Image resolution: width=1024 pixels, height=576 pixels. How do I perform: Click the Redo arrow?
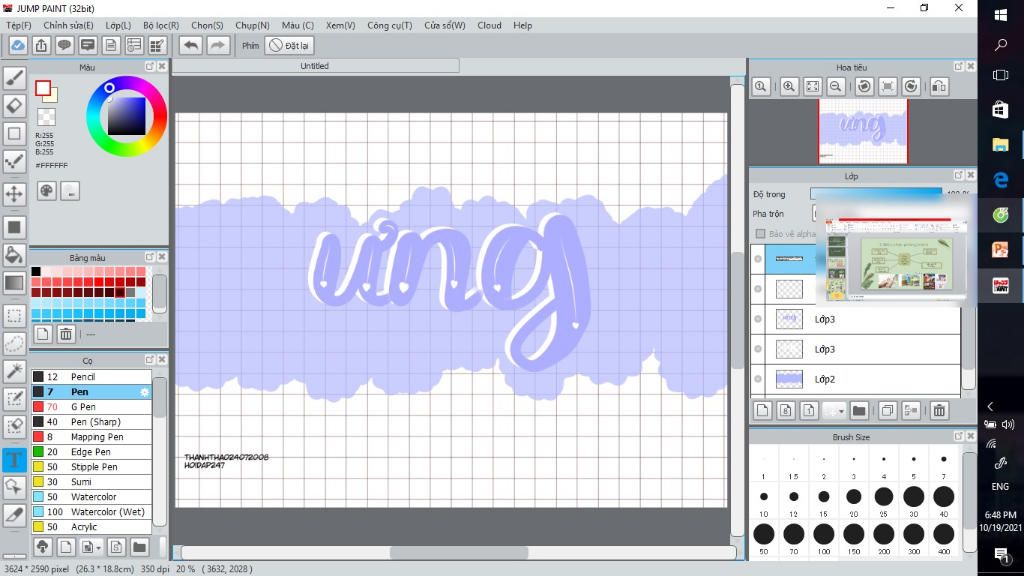pyautogui.click(x=218, y=46)
